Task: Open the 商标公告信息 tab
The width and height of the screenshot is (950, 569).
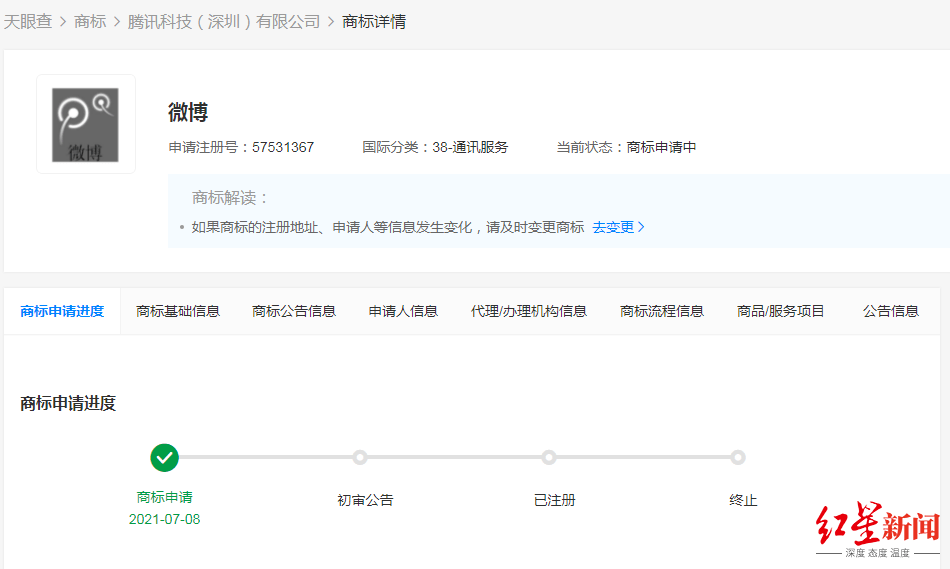Action: (x=294, y=311)
